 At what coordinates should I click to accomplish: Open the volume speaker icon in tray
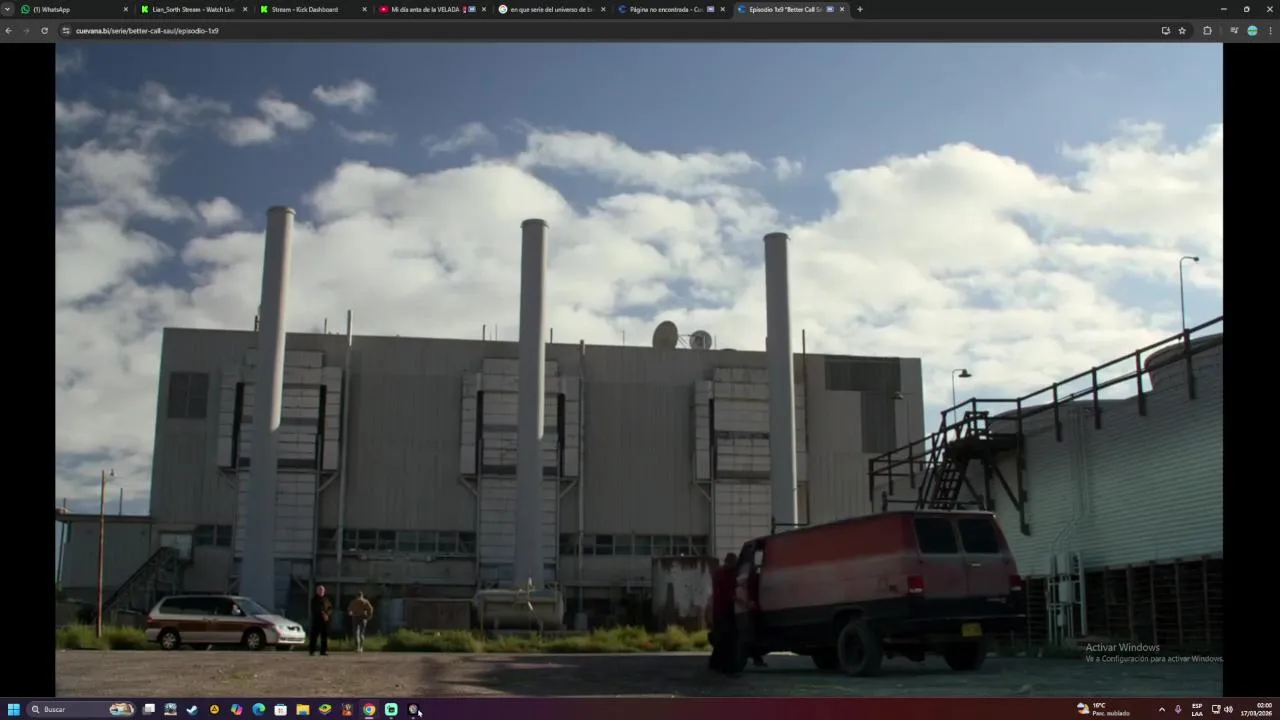(x=1228, y=709)
